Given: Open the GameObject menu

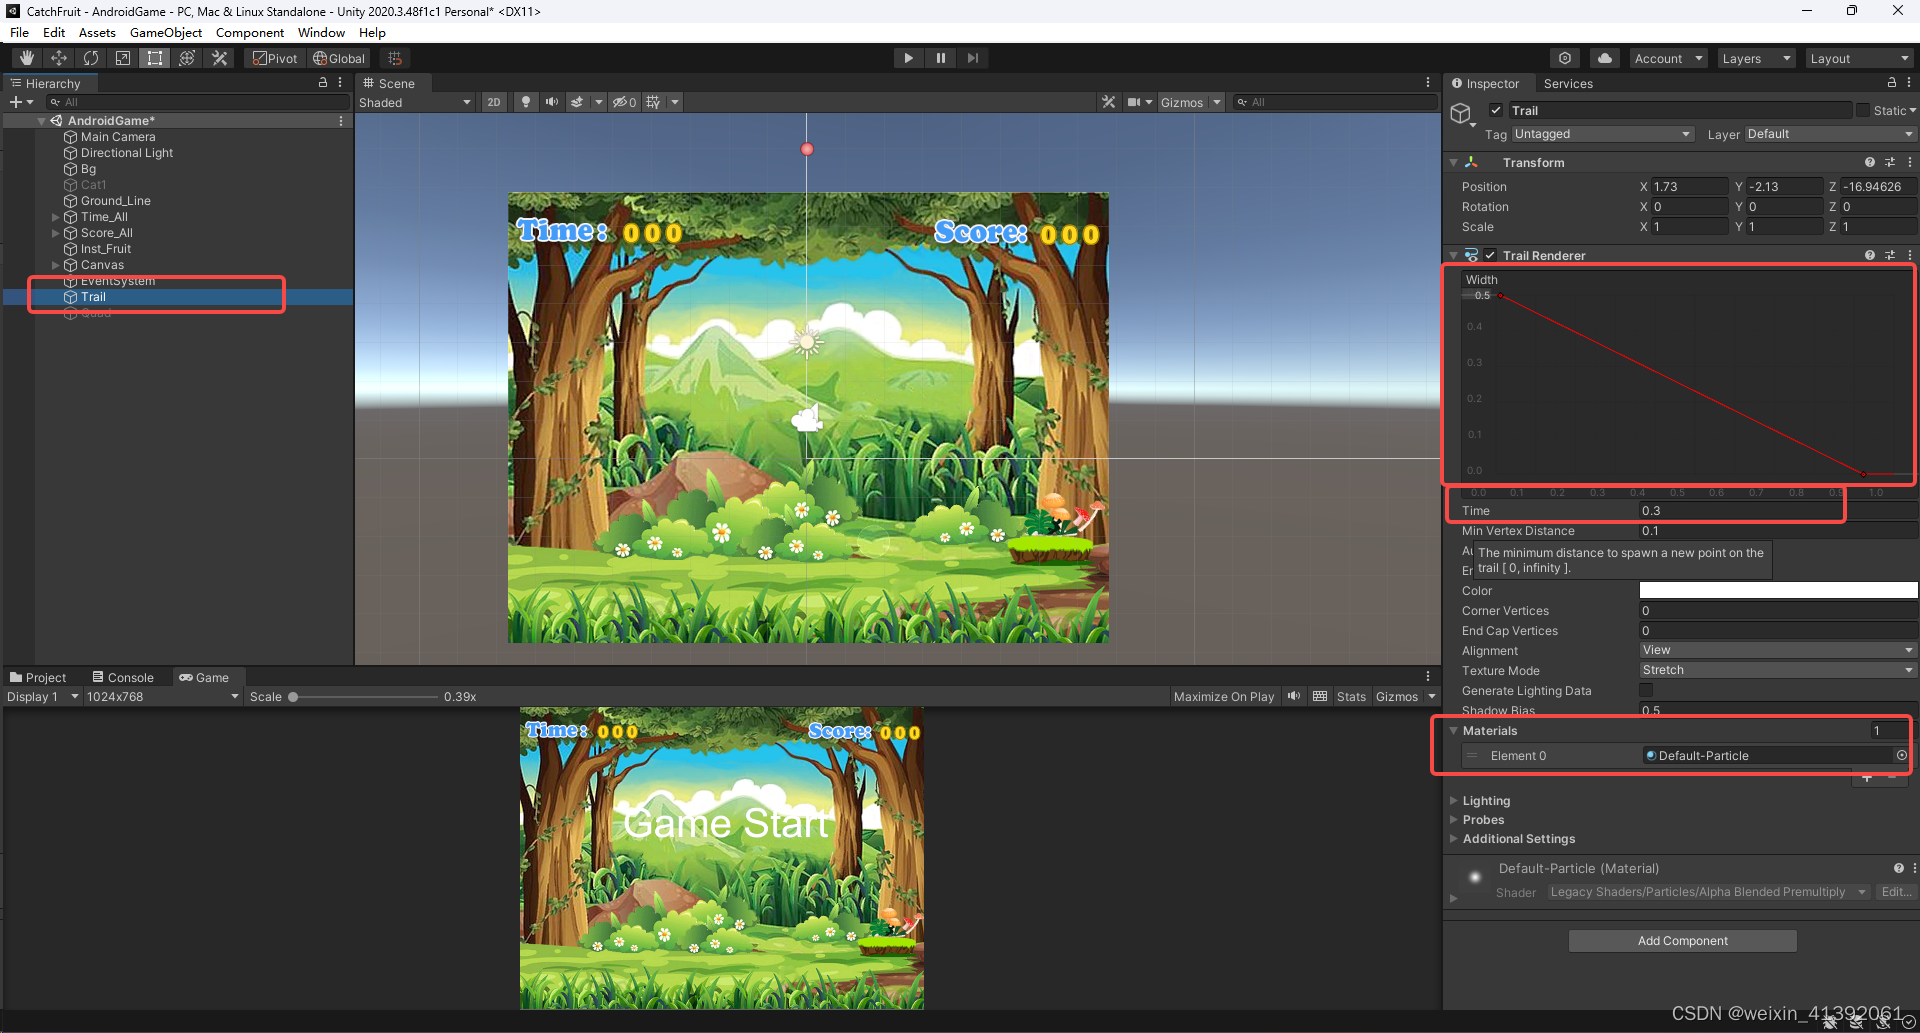Looking at the screenshot, I should (165, 32).
